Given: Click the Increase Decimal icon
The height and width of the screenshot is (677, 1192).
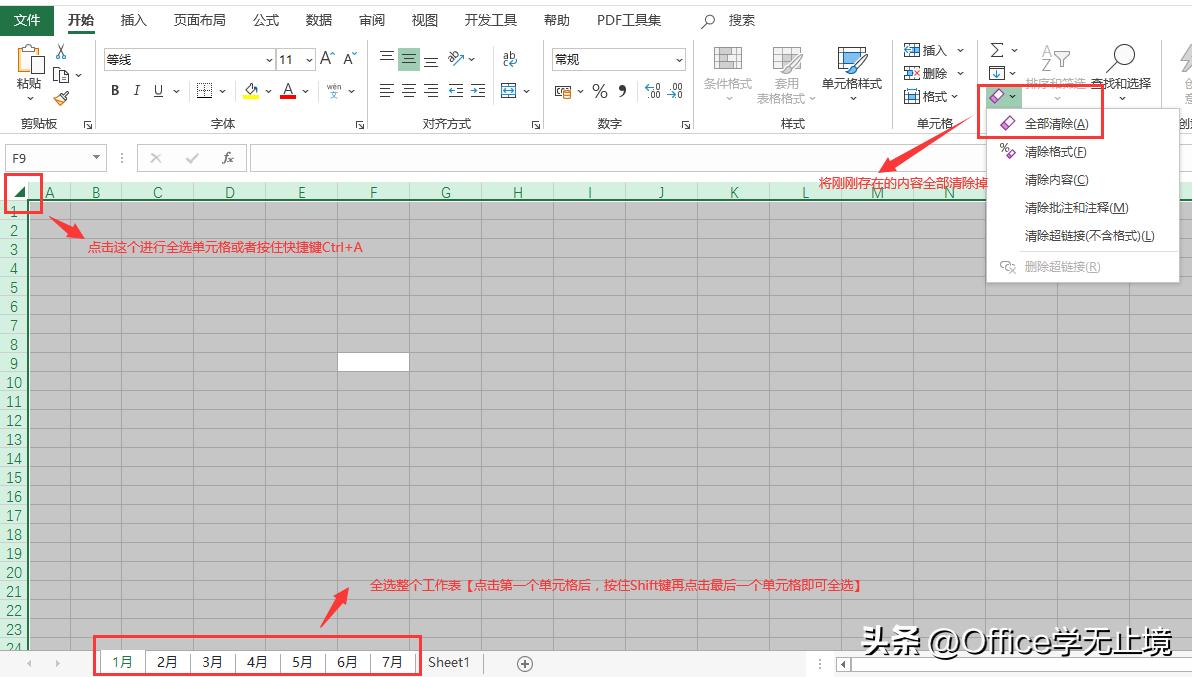Looking at the screenshot, I should tap(652, 91).
